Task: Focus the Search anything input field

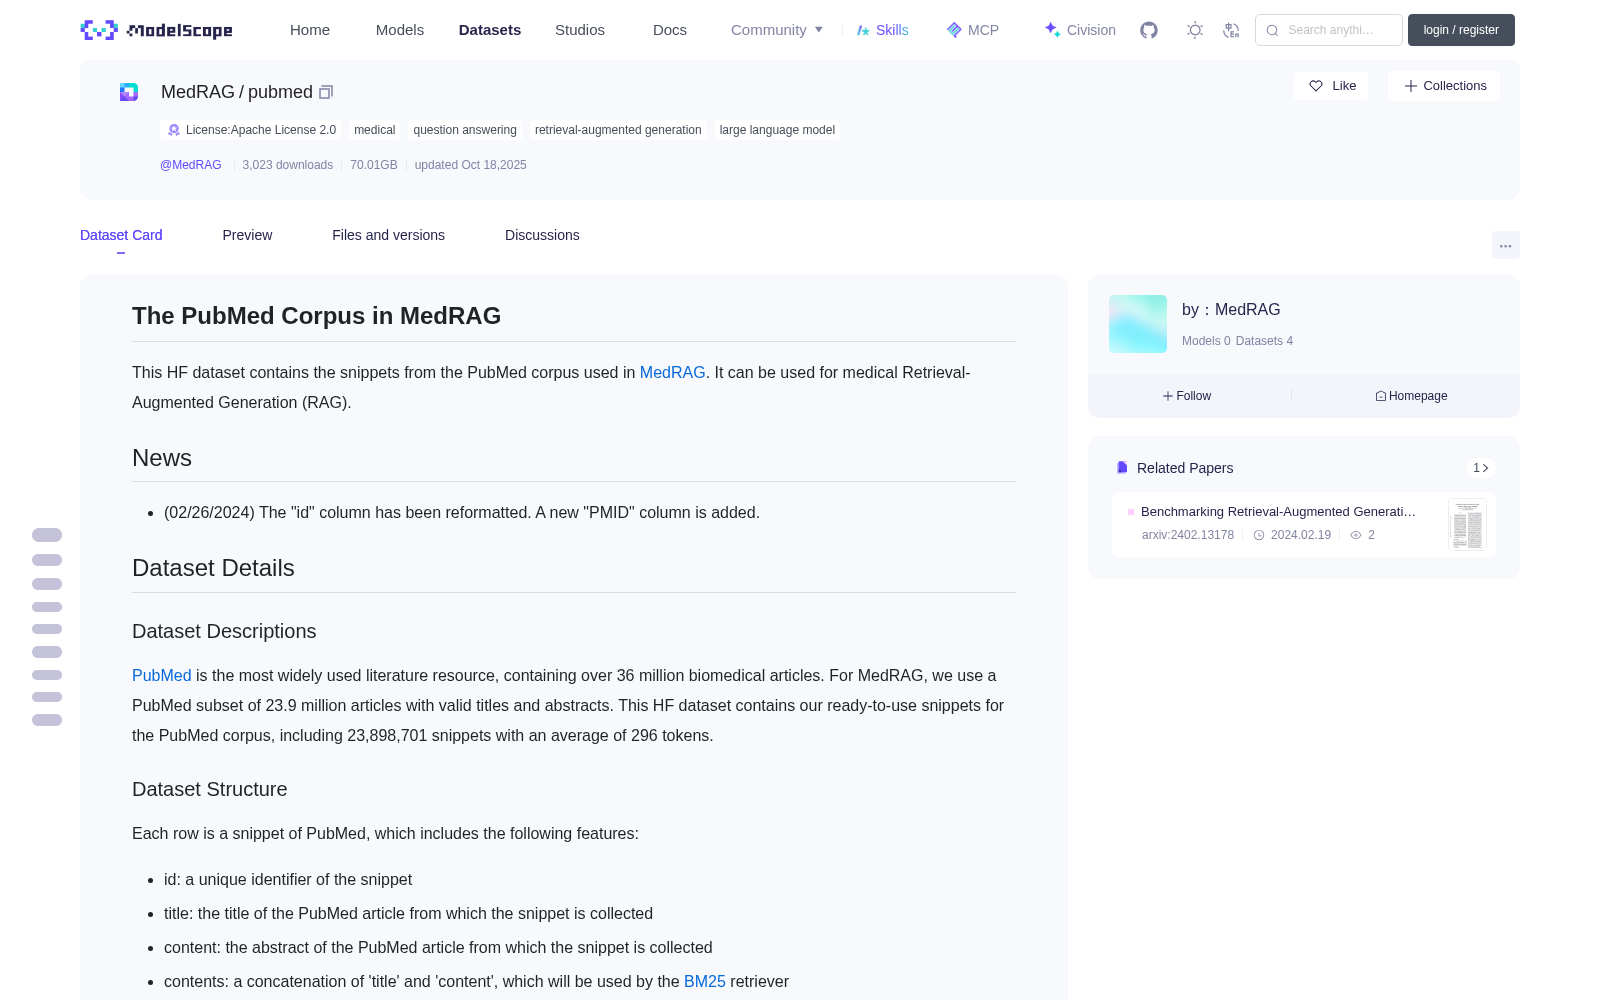Action: [1329, 30]
